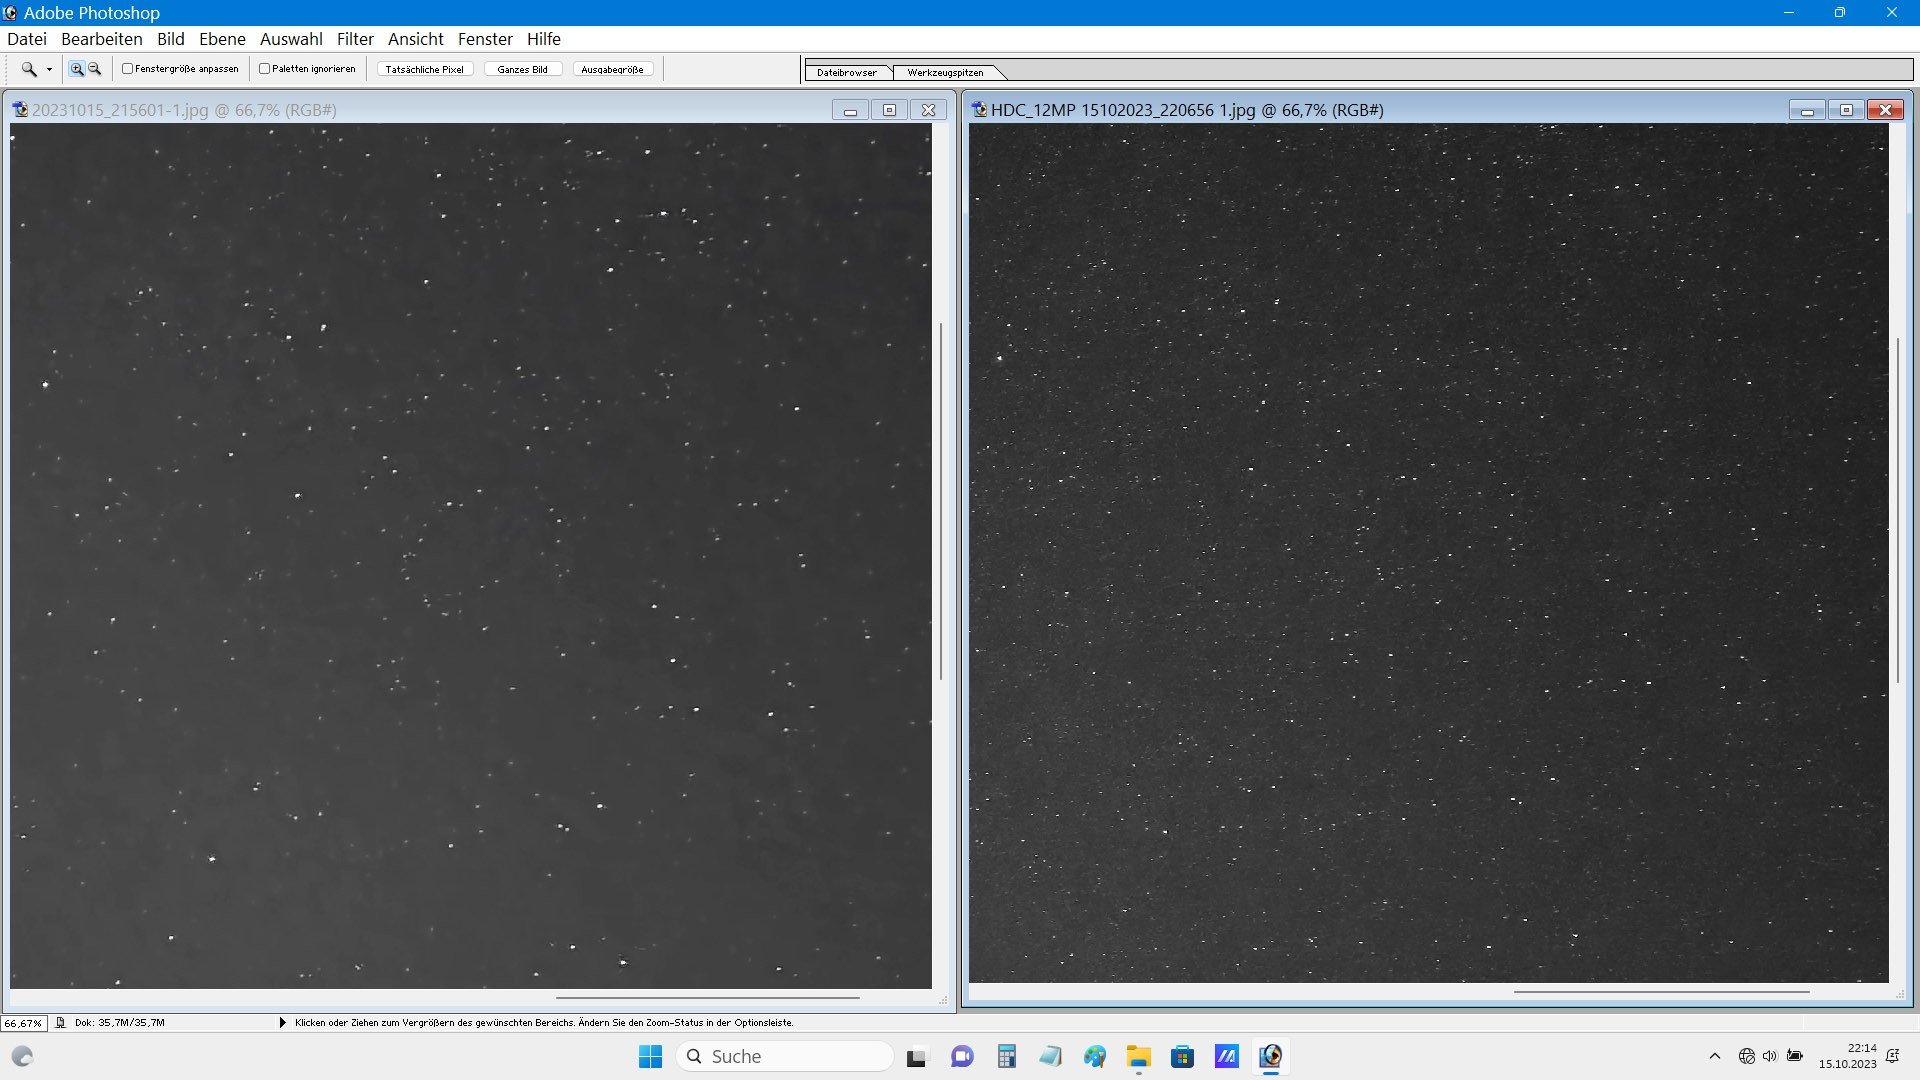
Task: Click the HDC_12MP document title icon
Action: [x=979, y=110]
